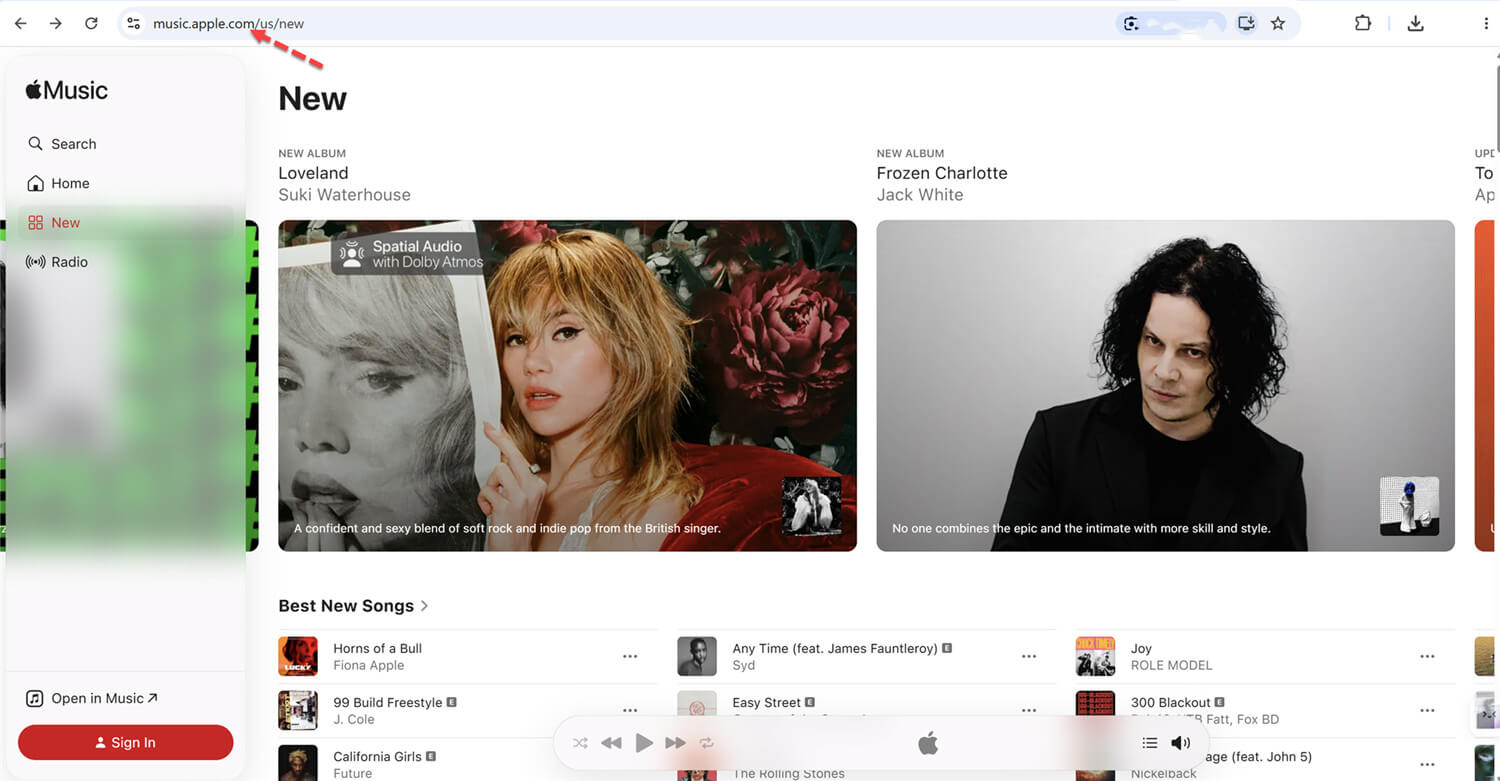Open the browser downloads icon
This screenshot has height=781, width=1500.
[x=1415, y=23]
